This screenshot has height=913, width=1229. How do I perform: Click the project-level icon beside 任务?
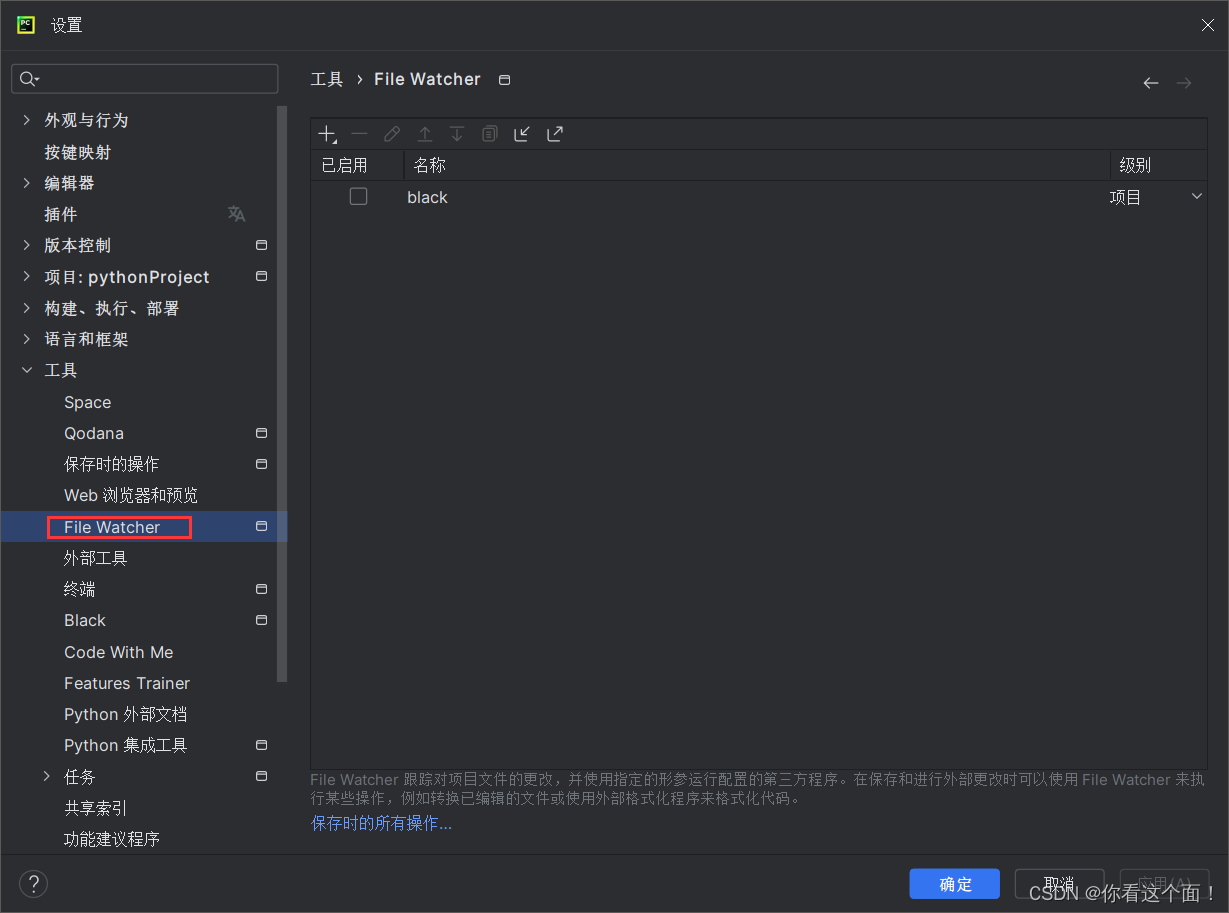261,776
